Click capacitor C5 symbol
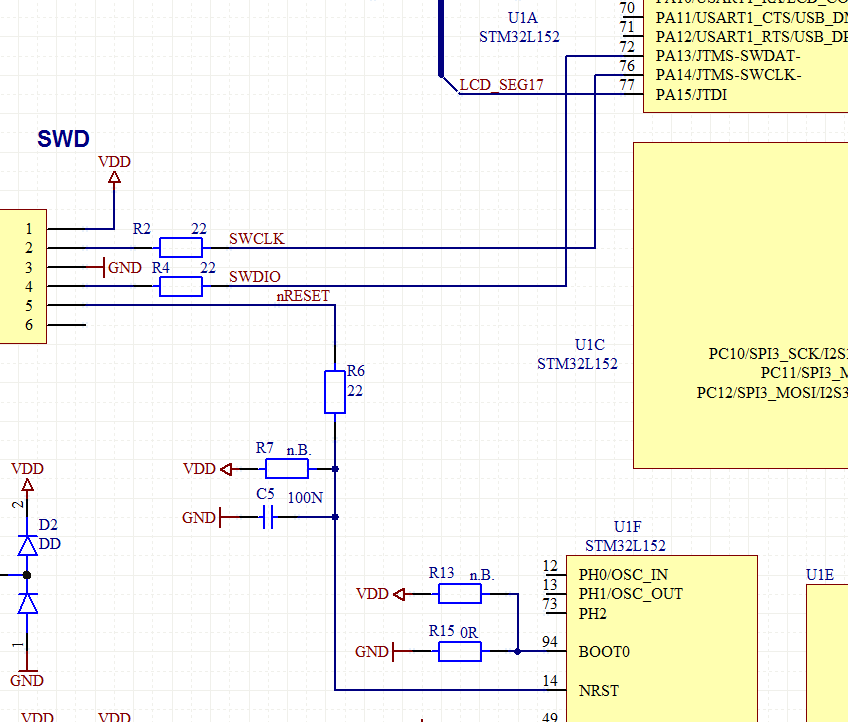 pyautogui.click(x=267, y=517)
